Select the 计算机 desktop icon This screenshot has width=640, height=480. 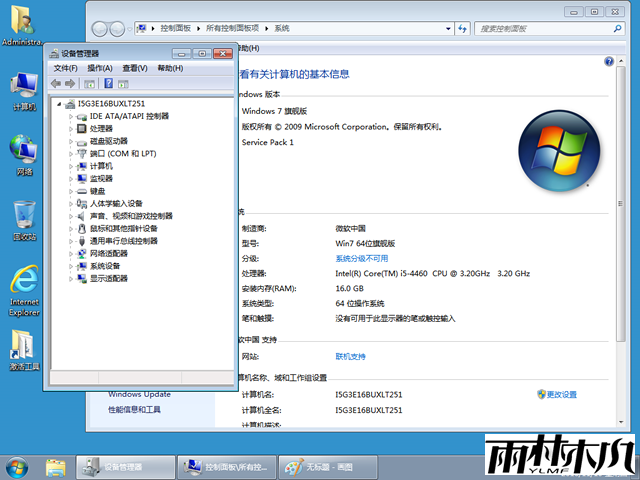[24, 91]
